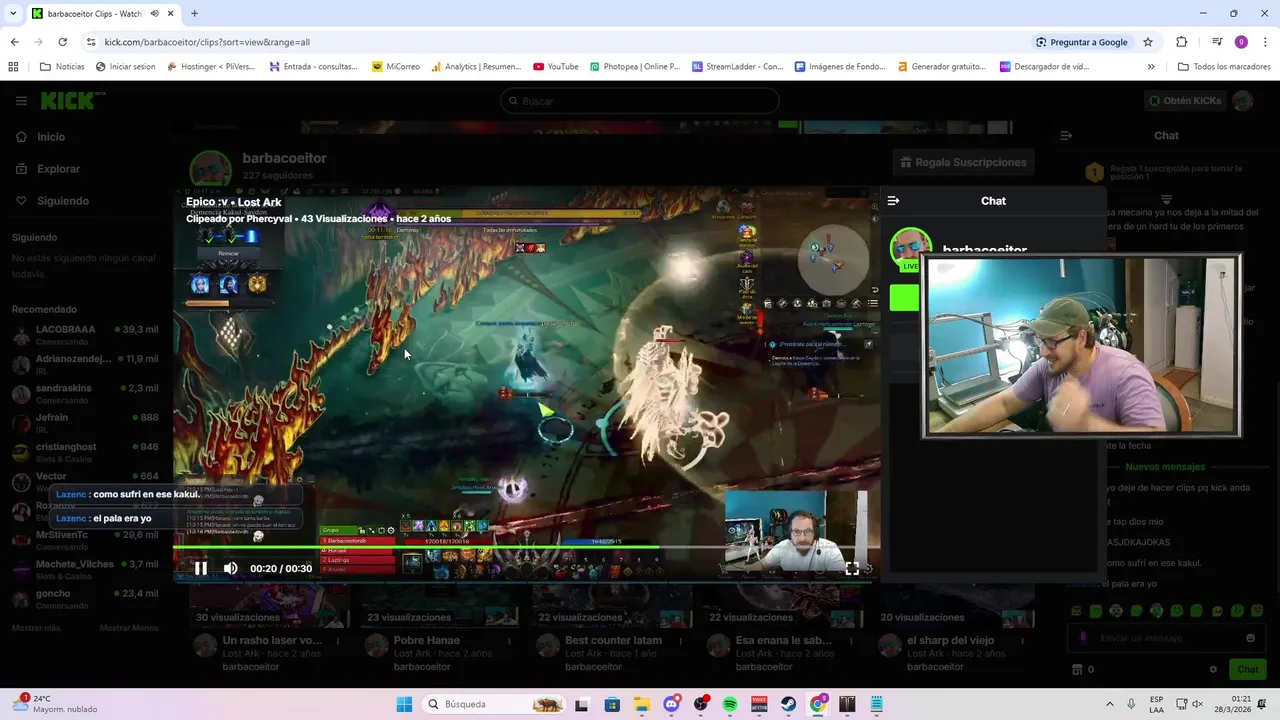Screen dimensions: 1280x720
Task: Open Siguiendo in the sidebar
Action: pos(63,201)
